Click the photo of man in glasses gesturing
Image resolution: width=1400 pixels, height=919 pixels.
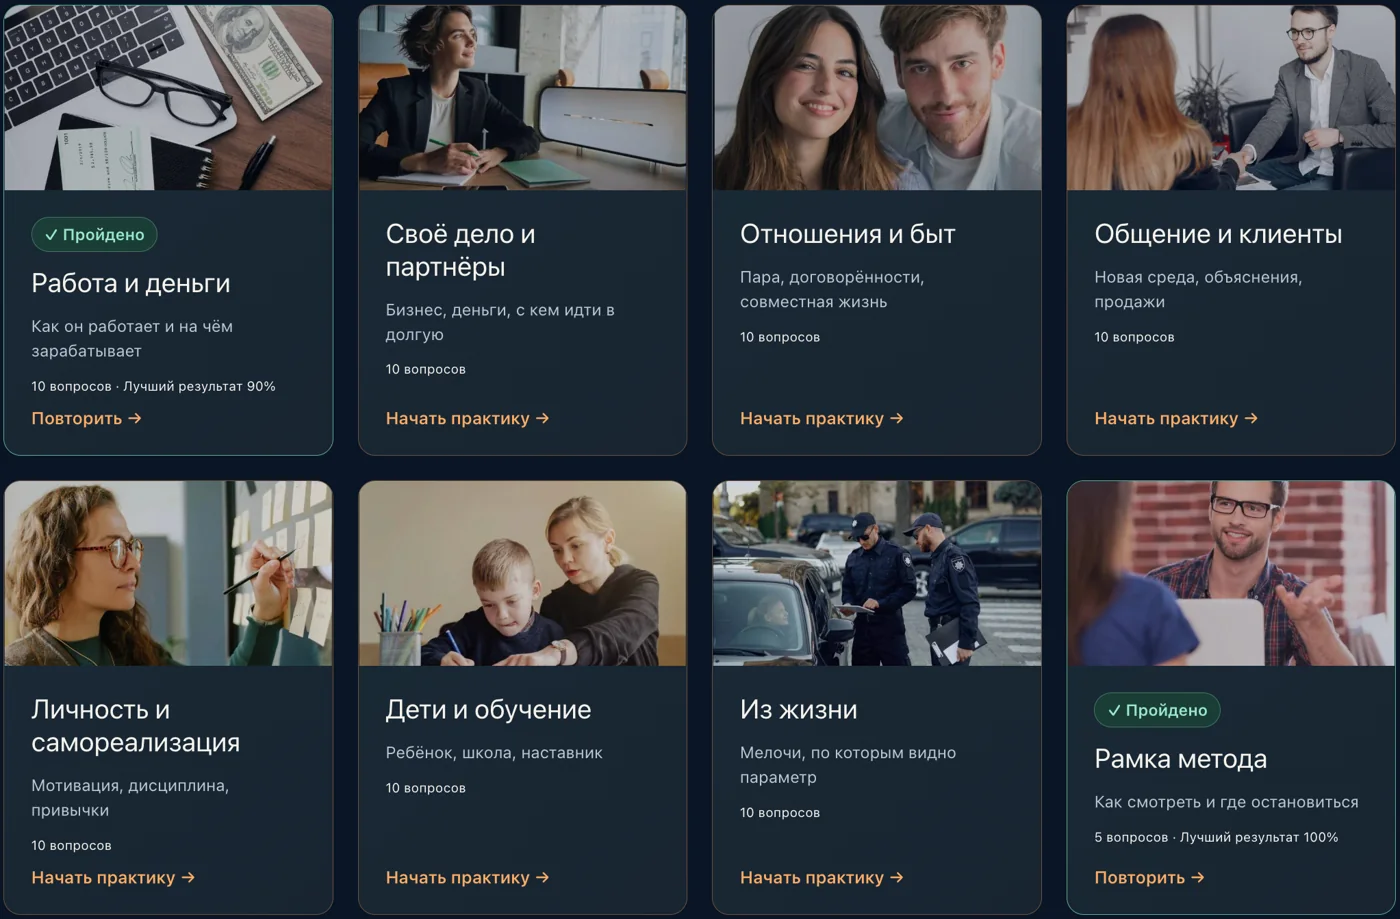(1231, 573)
